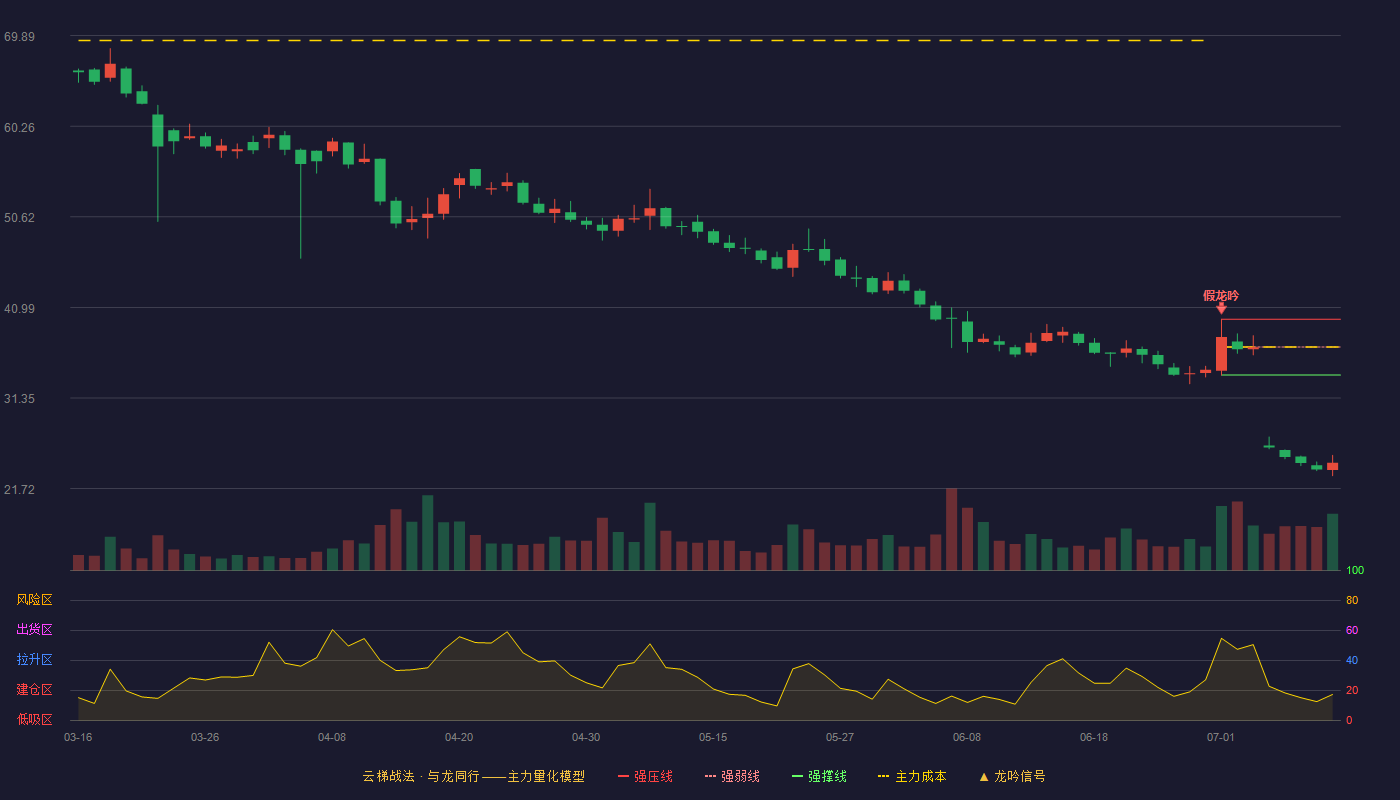1400x800 pixels.
Task: Select the 出货区 zone label
Action: tap(34, 630)
